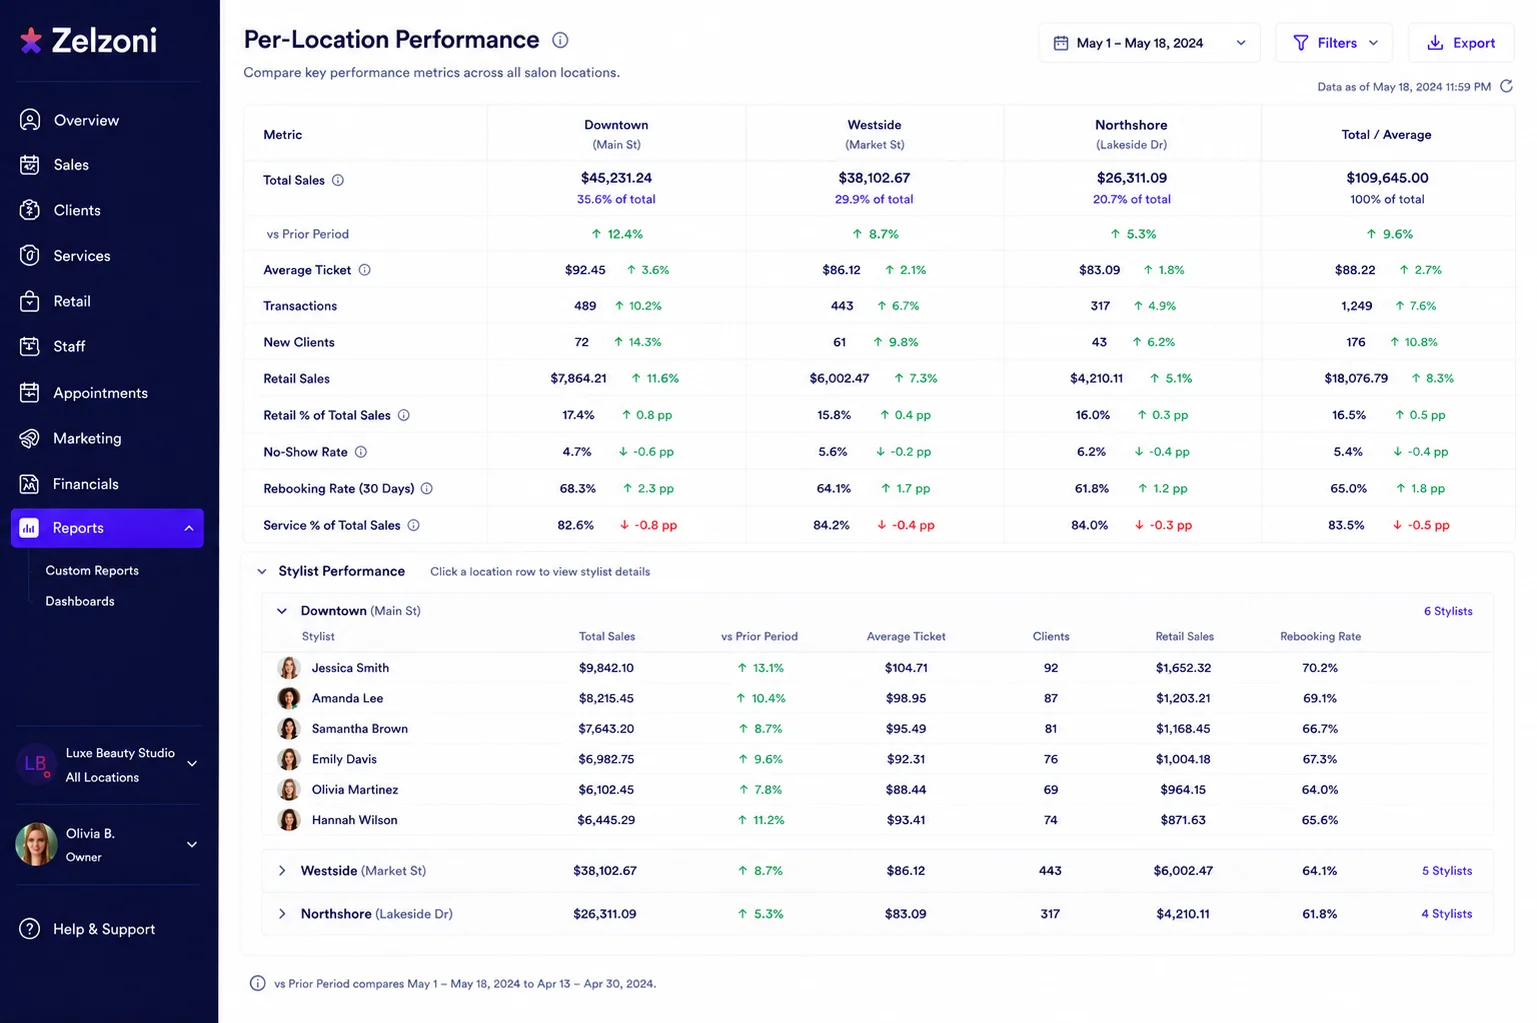Click the 4 Stylists link

(x=1447, y=914)
